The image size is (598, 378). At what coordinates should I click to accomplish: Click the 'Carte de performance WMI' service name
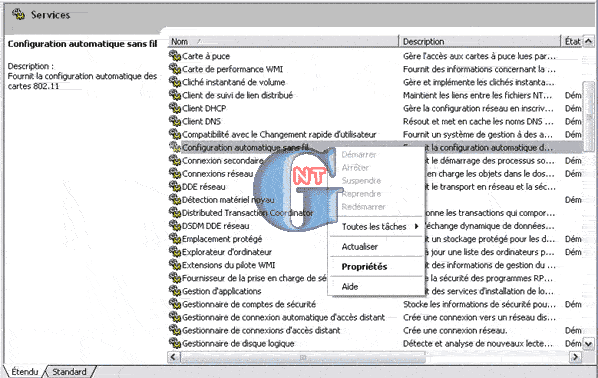click(x=233, y=69)
